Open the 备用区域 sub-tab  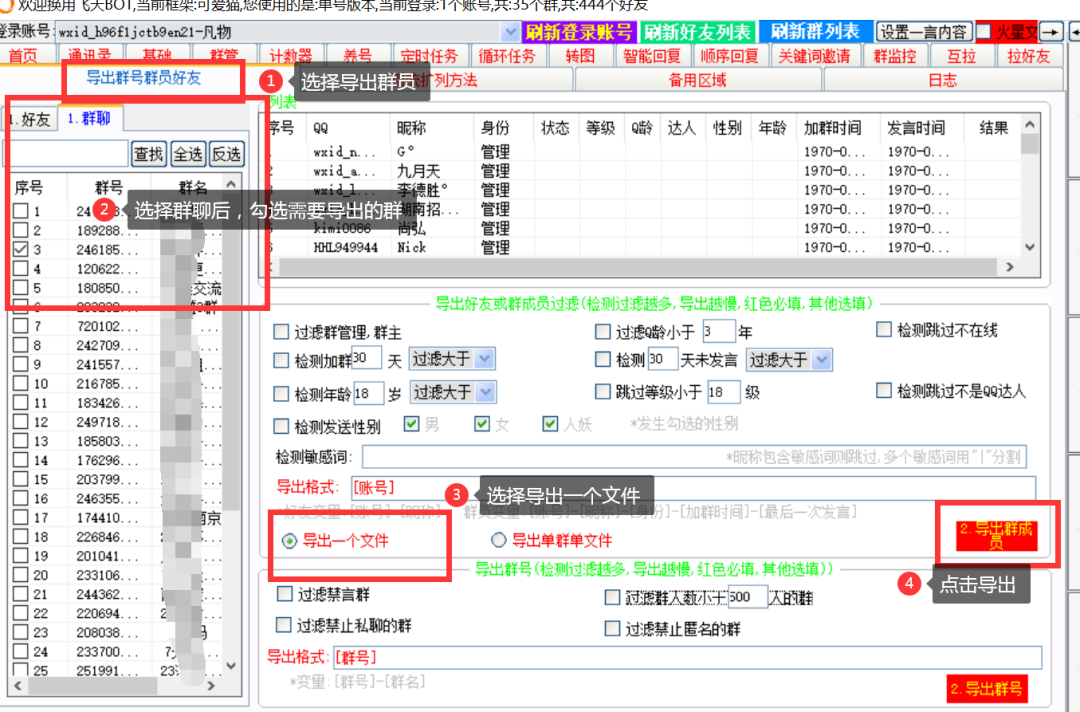tap(697, 80)
